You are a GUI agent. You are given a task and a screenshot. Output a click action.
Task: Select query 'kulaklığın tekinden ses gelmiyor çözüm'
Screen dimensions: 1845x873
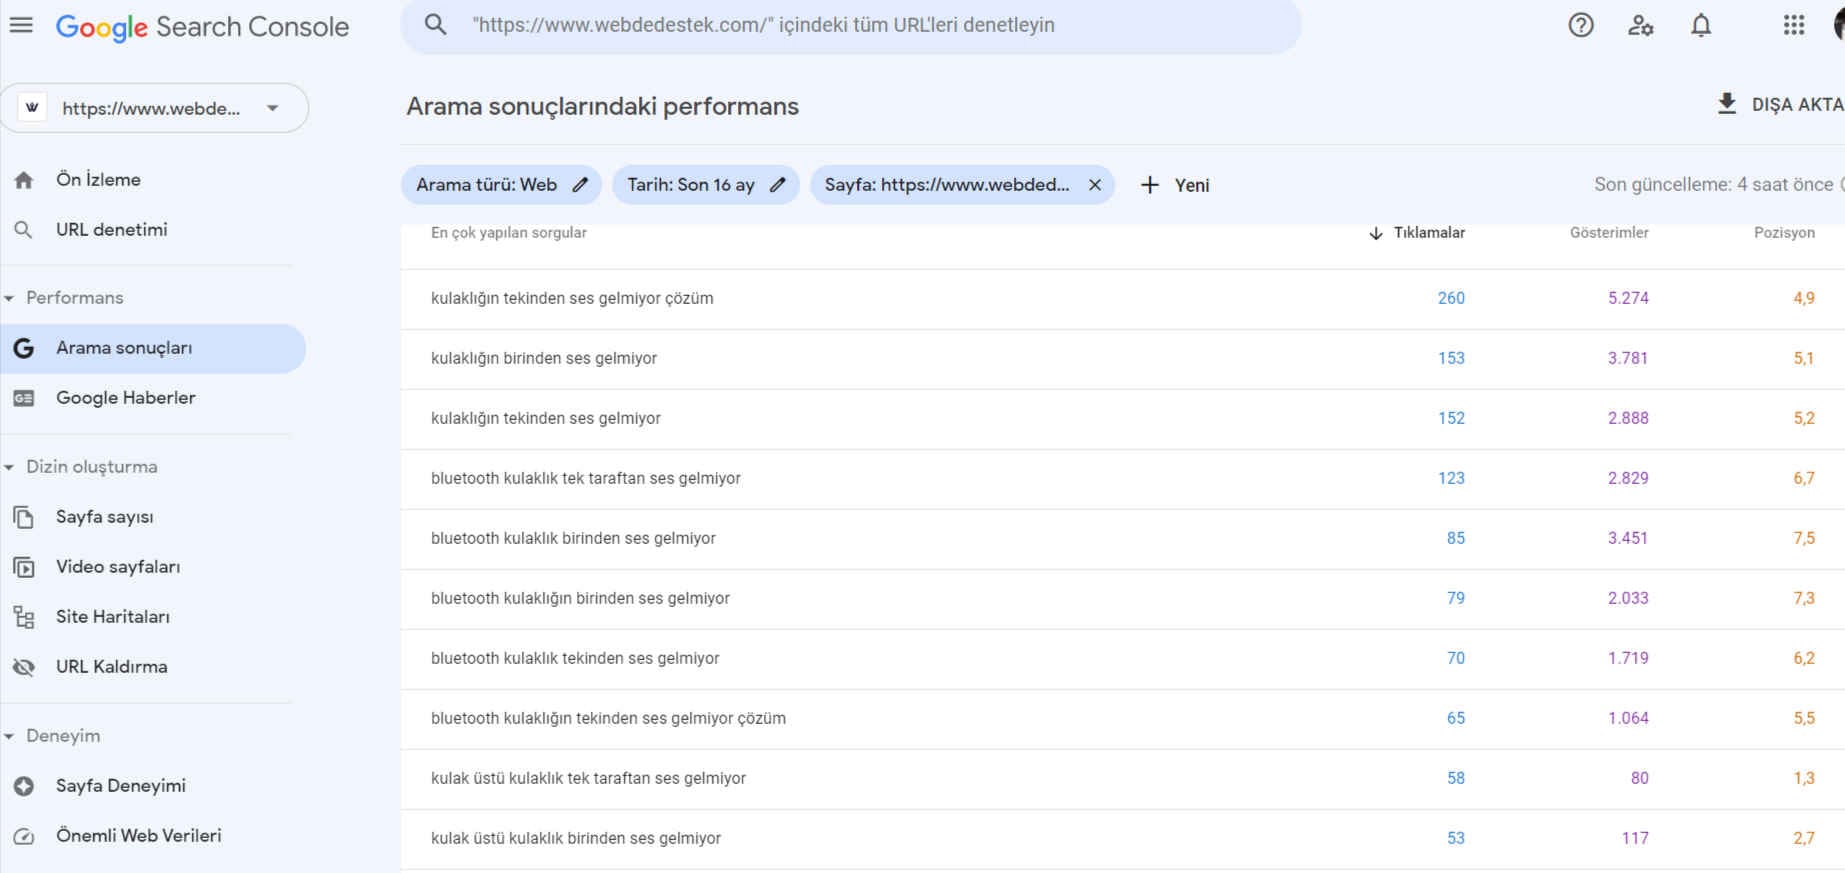click(572, 298)
